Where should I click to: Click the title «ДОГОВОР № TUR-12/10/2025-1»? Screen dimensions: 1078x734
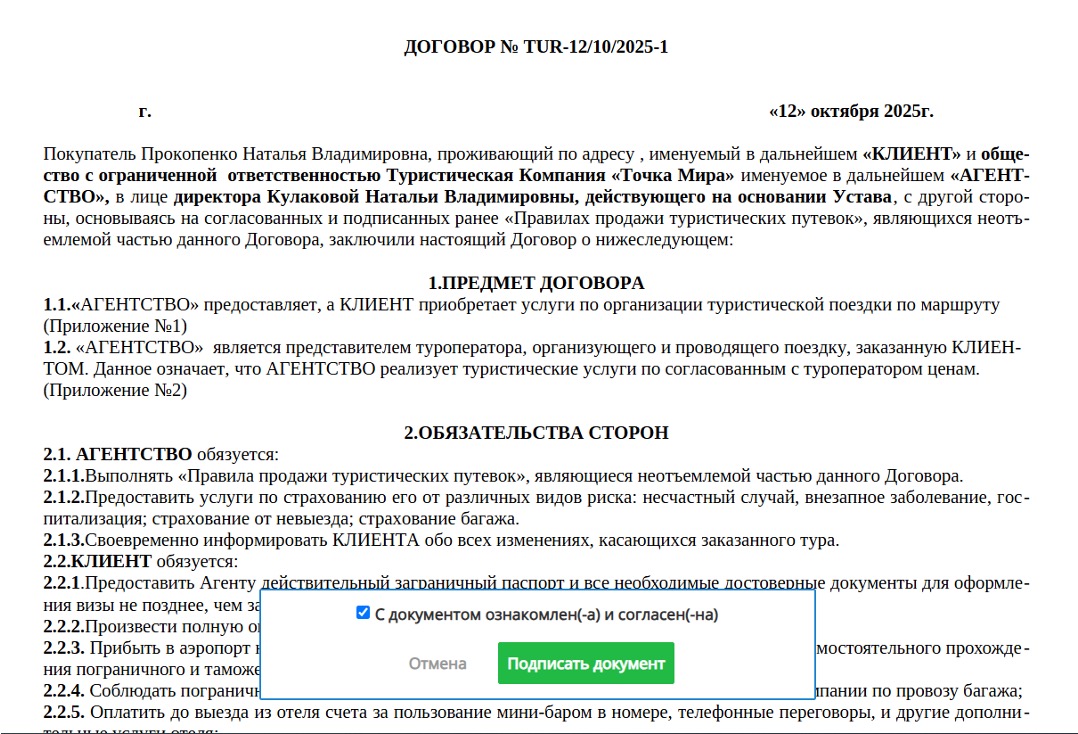[536, 47]
